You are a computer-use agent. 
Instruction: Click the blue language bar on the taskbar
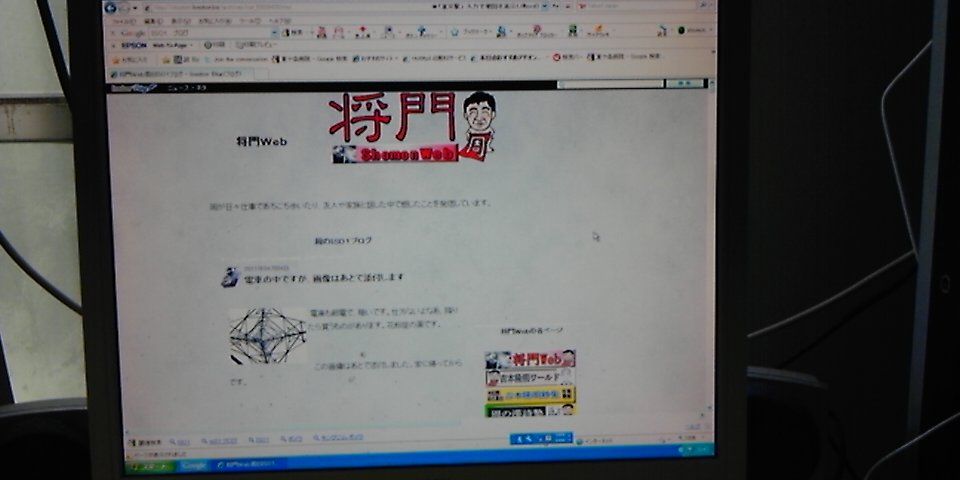(542, 438)
